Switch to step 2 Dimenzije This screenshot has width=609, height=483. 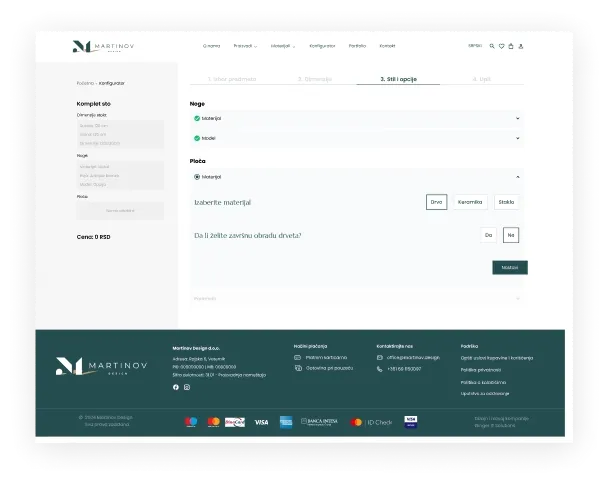pyautogui.click(x=315, y=79)
